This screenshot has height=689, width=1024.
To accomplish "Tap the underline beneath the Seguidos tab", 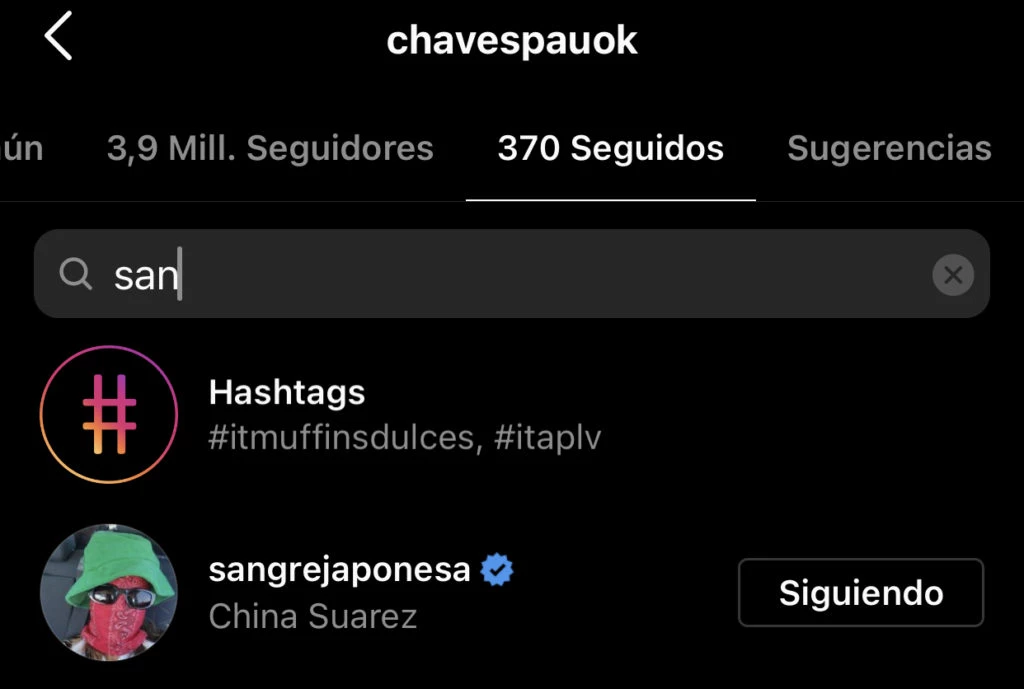I will pyautogui.click(x=611, y=200).
